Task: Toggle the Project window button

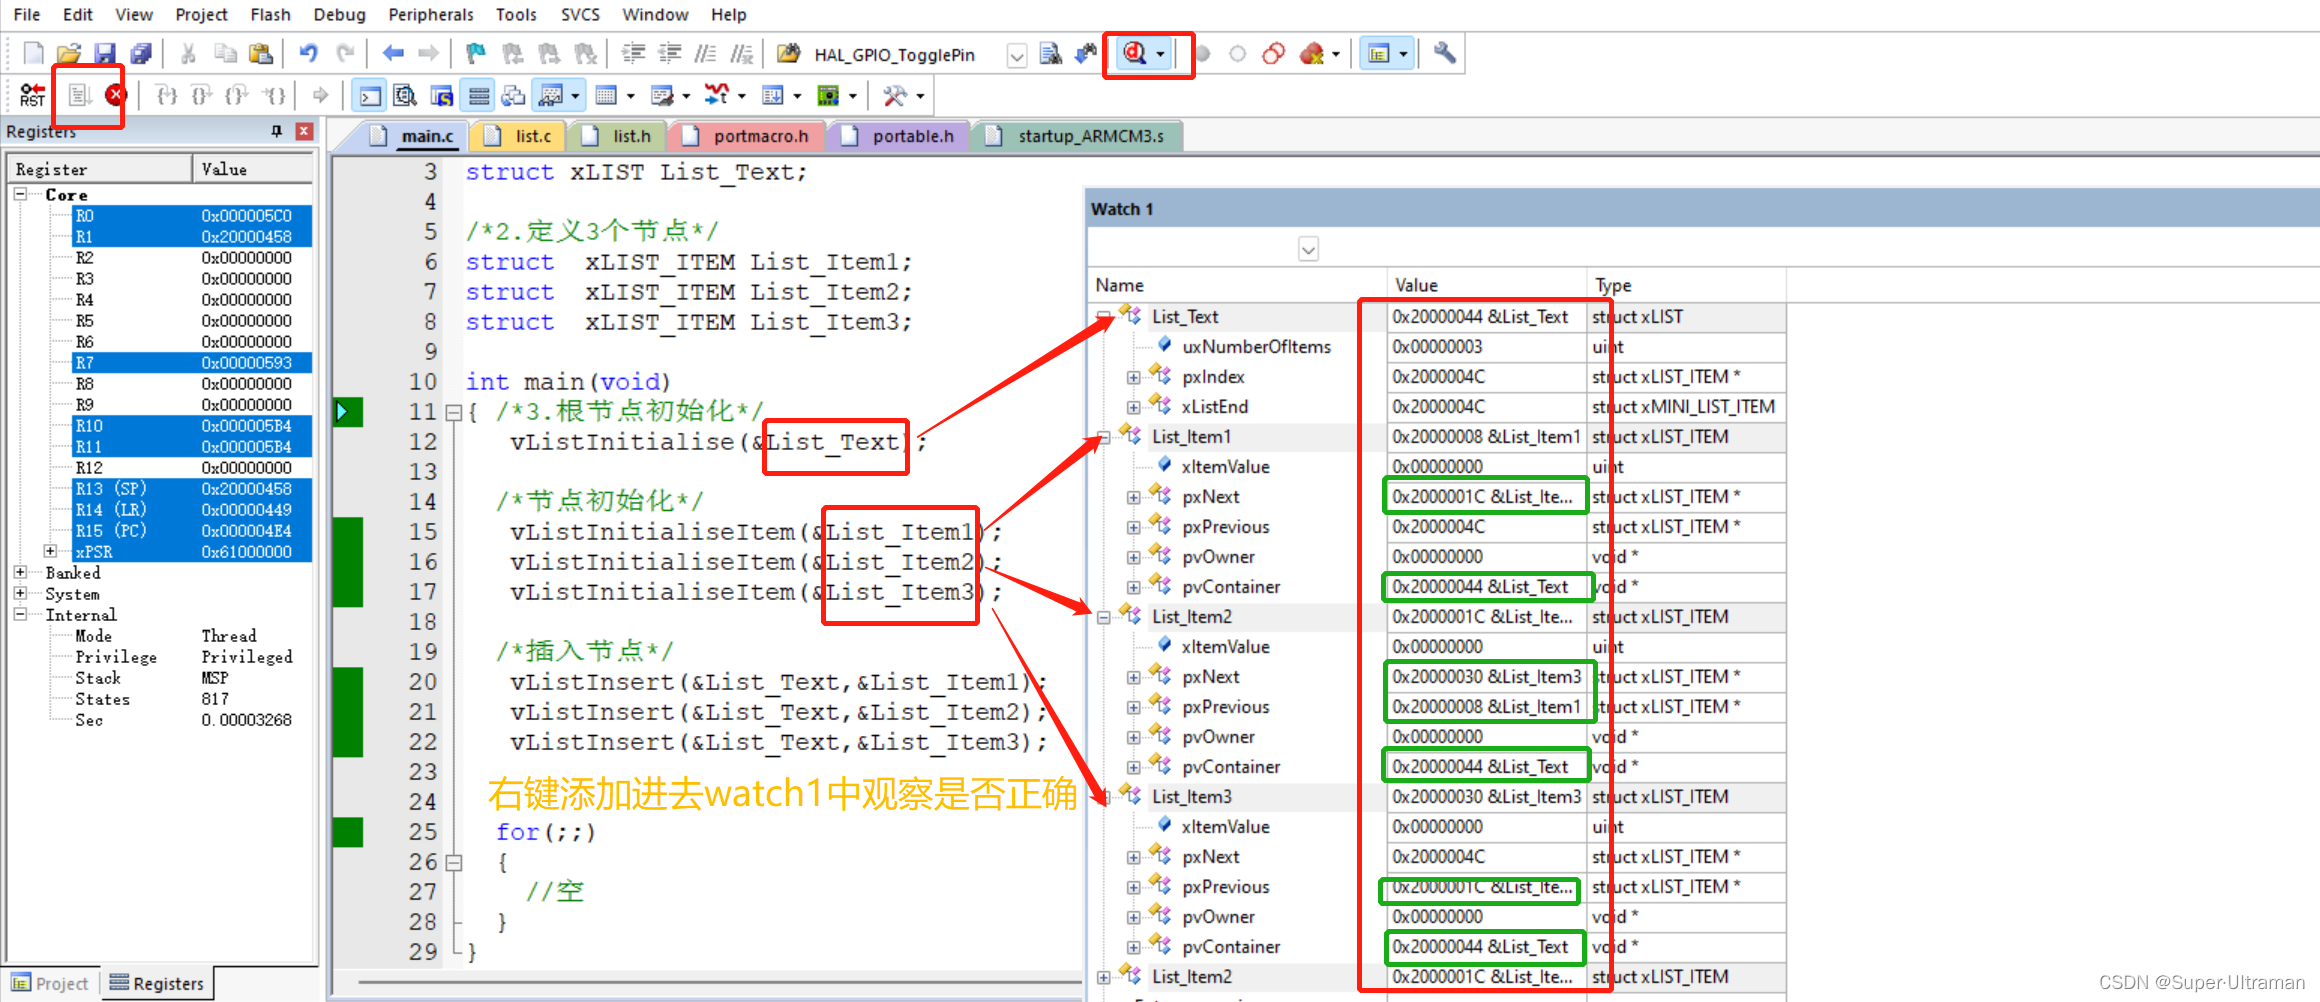Action: point(1379,54)
